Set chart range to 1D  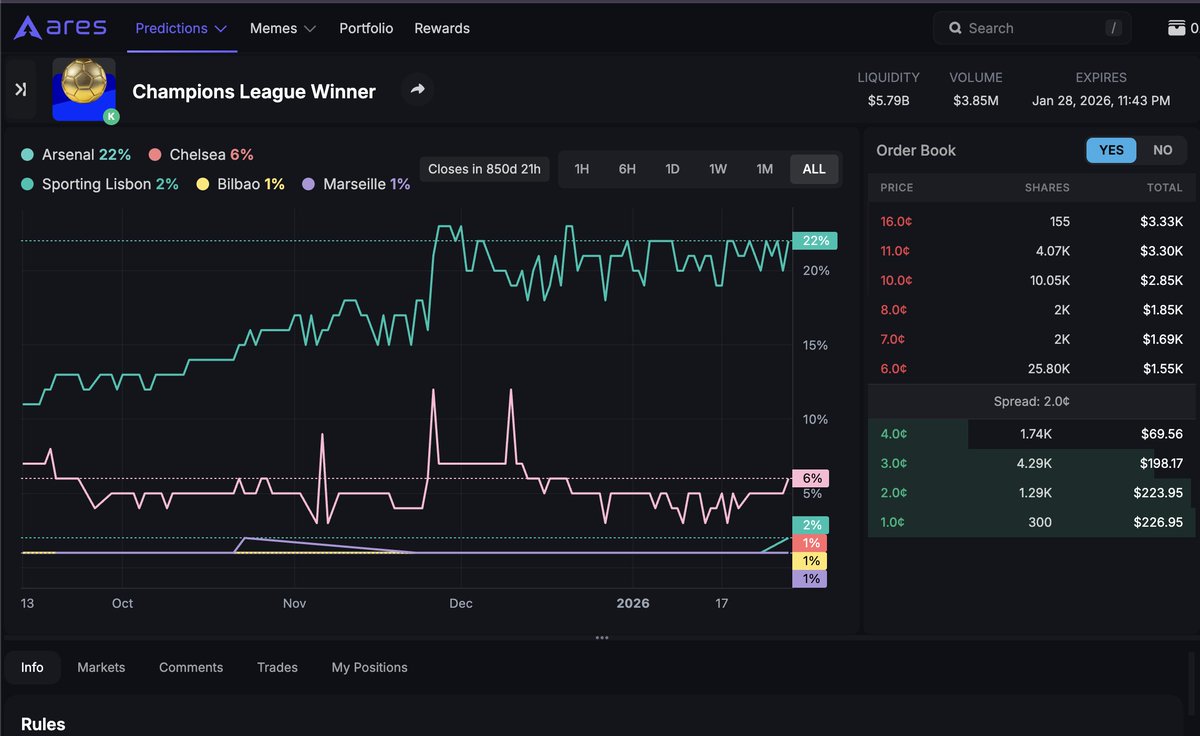point(672,169)
